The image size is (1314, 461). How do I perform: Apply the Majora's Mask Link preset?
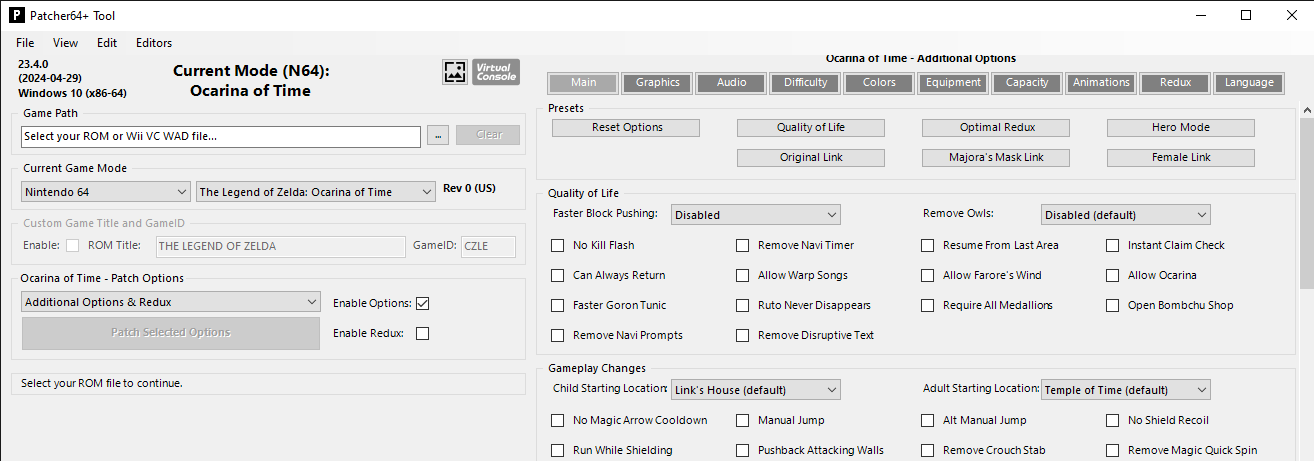click(996, 158)
